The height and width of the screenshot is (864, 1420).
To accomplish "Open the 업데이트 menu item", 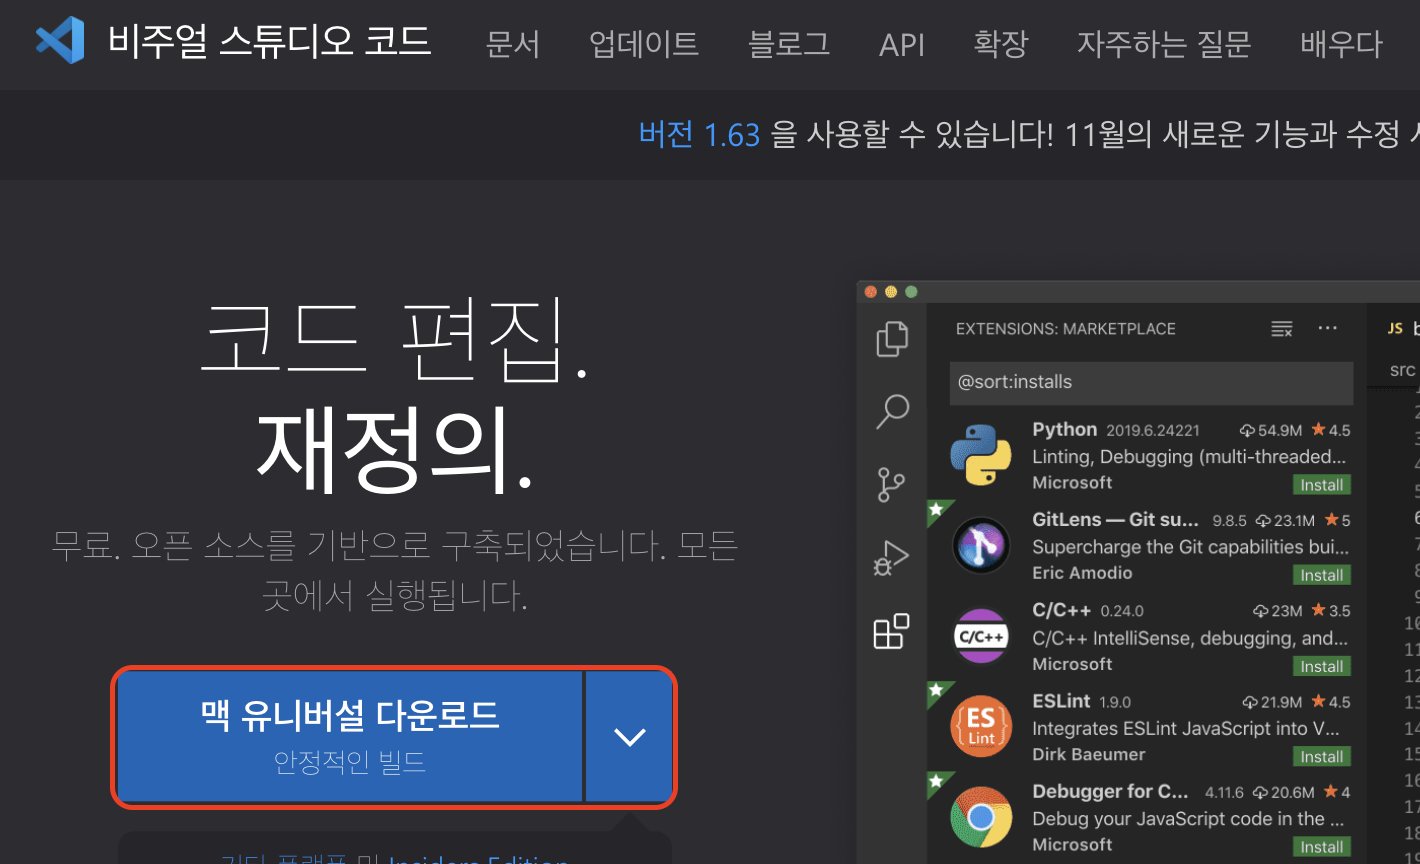I will (x=644, y=44).
